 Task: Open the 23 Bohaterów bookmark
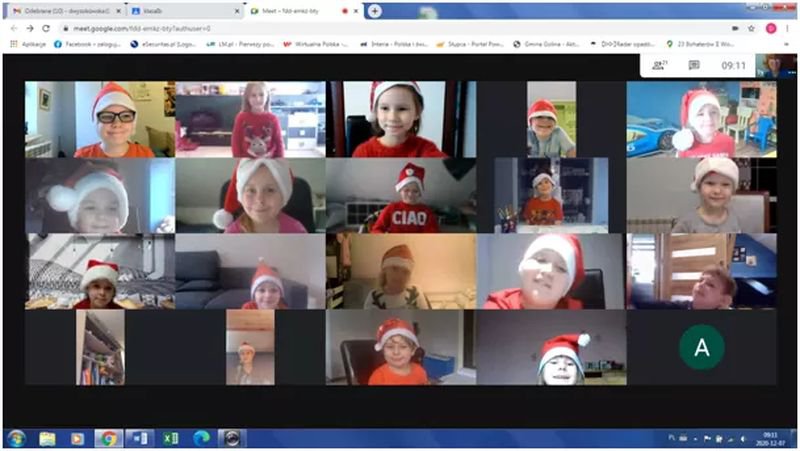pyautogui.click(x=700, y=44)
